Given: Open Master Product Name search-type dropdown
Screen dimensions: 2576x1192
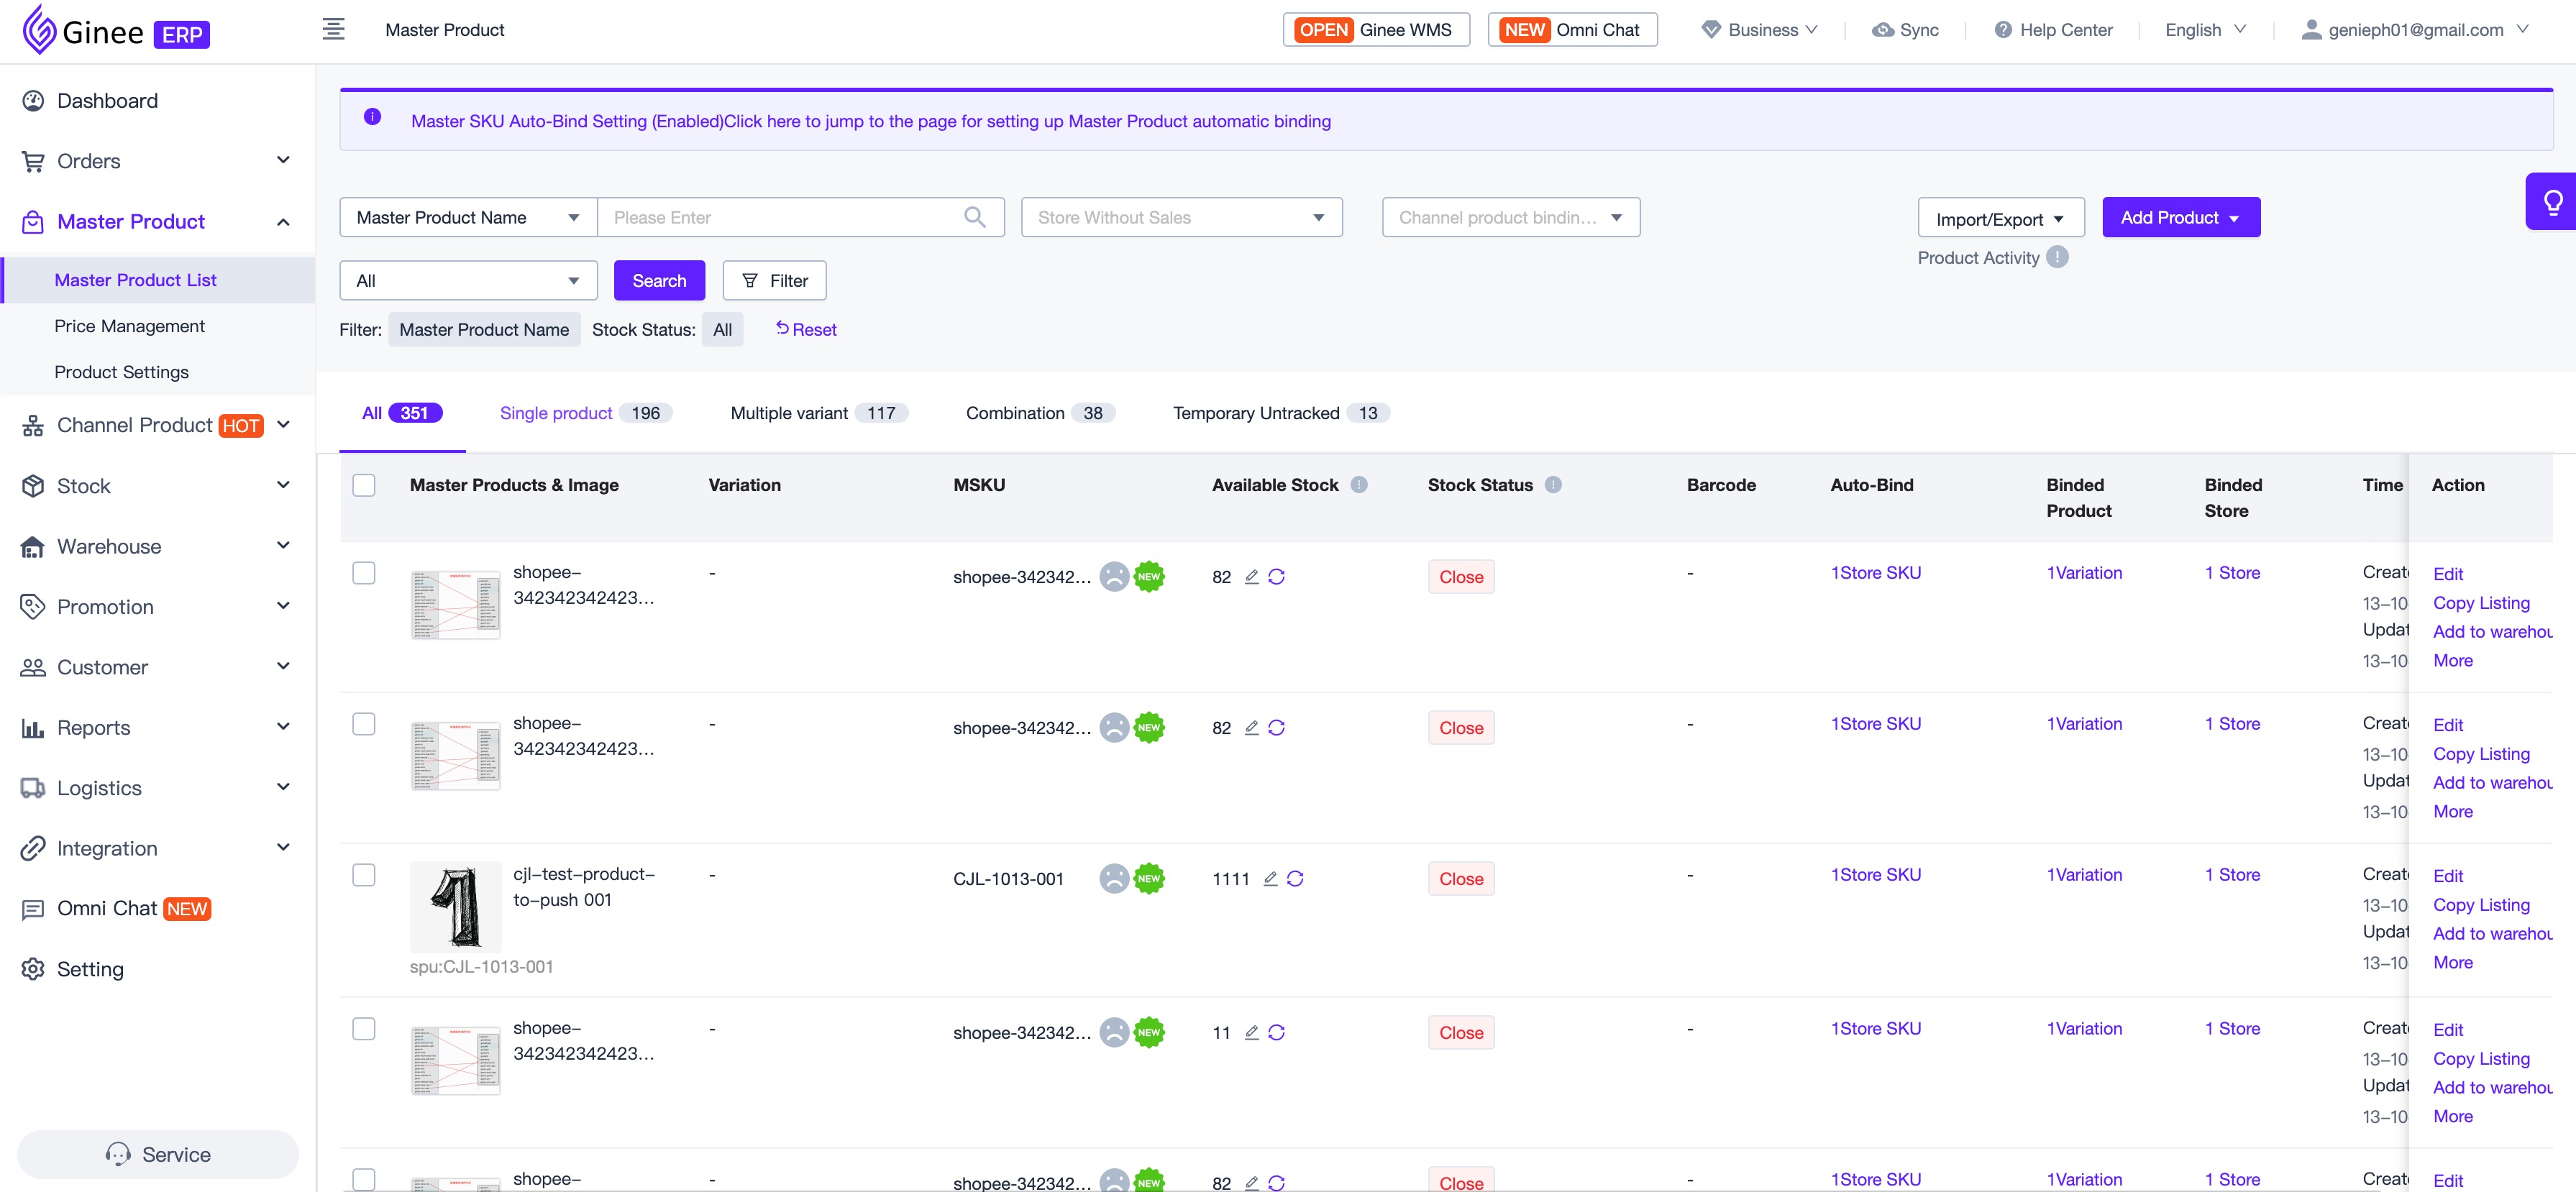Looking at the screenshot, I should (468, 217).
